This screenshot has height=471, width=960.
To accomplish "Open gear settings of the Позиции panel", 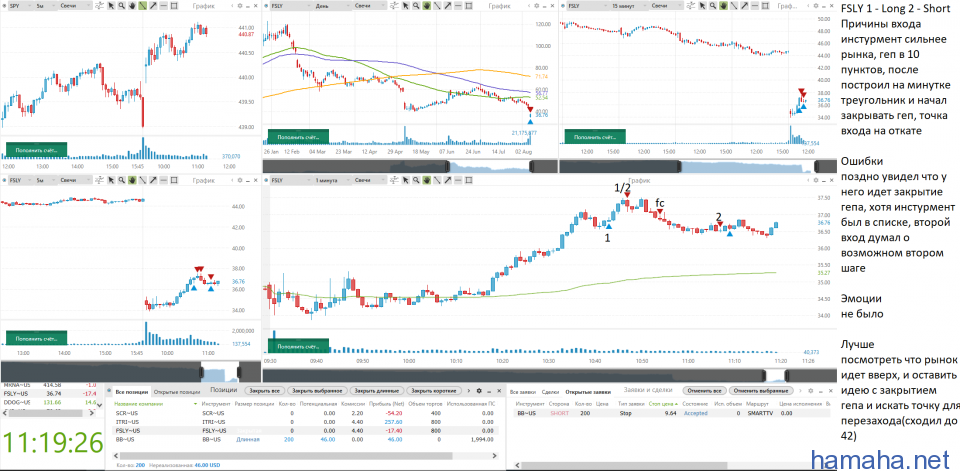I will [x=479, y=390].
